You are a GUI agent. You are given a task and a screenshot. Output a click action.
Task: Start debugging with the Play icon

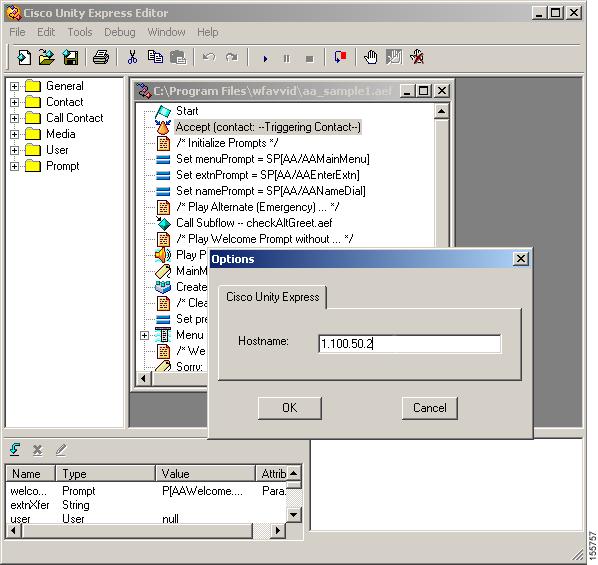[265, 59]
